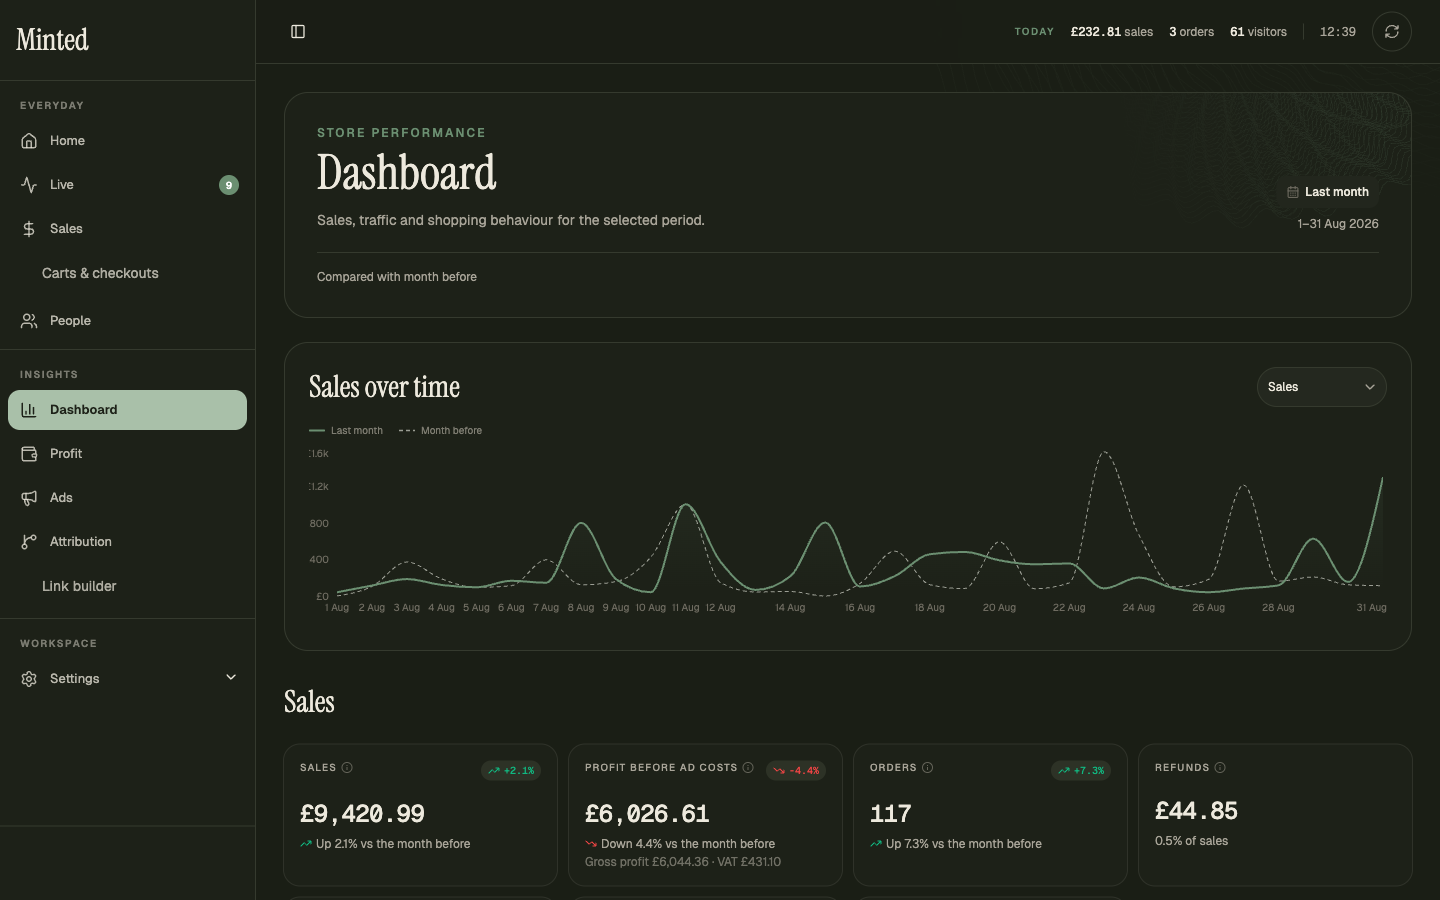Click the Minted logo
1440x900 pixels.
point(52,40)
